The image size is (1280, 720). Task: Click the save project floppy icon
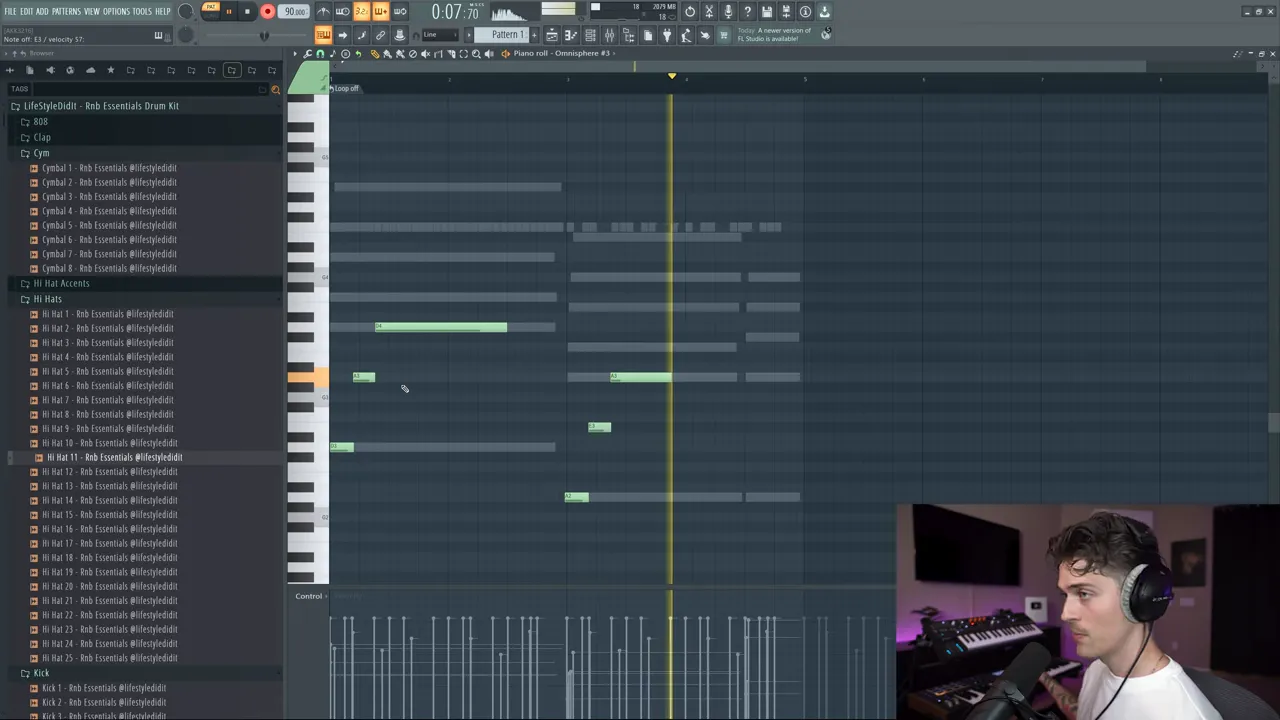coord(766,12)
